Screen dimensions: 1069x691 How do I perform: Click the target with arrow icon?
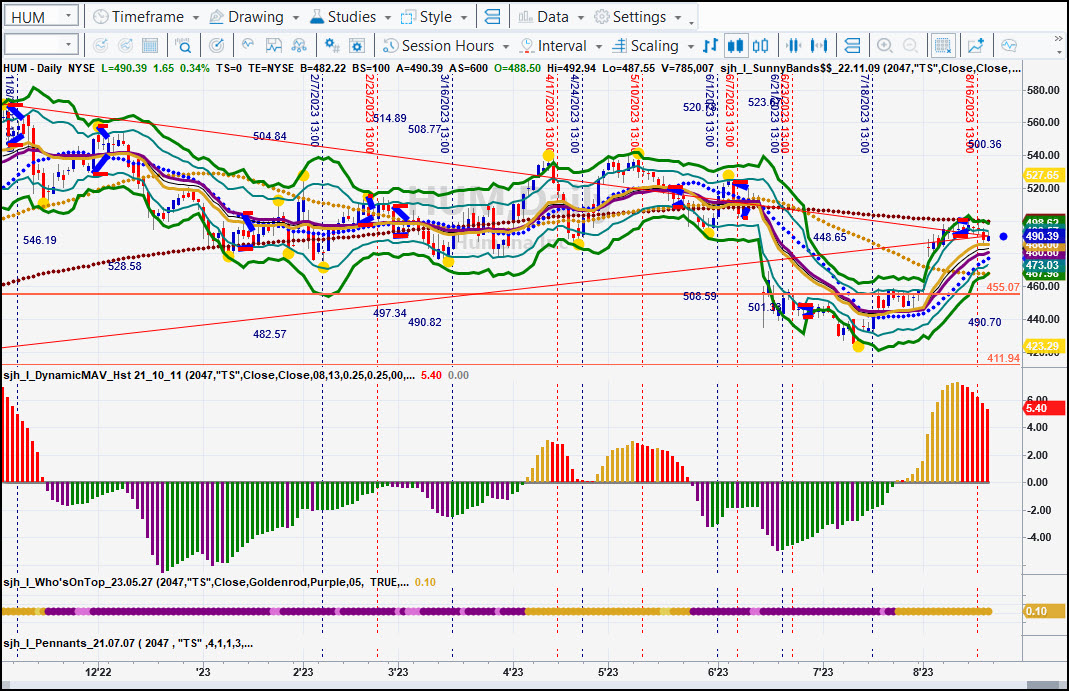point(216,46)
